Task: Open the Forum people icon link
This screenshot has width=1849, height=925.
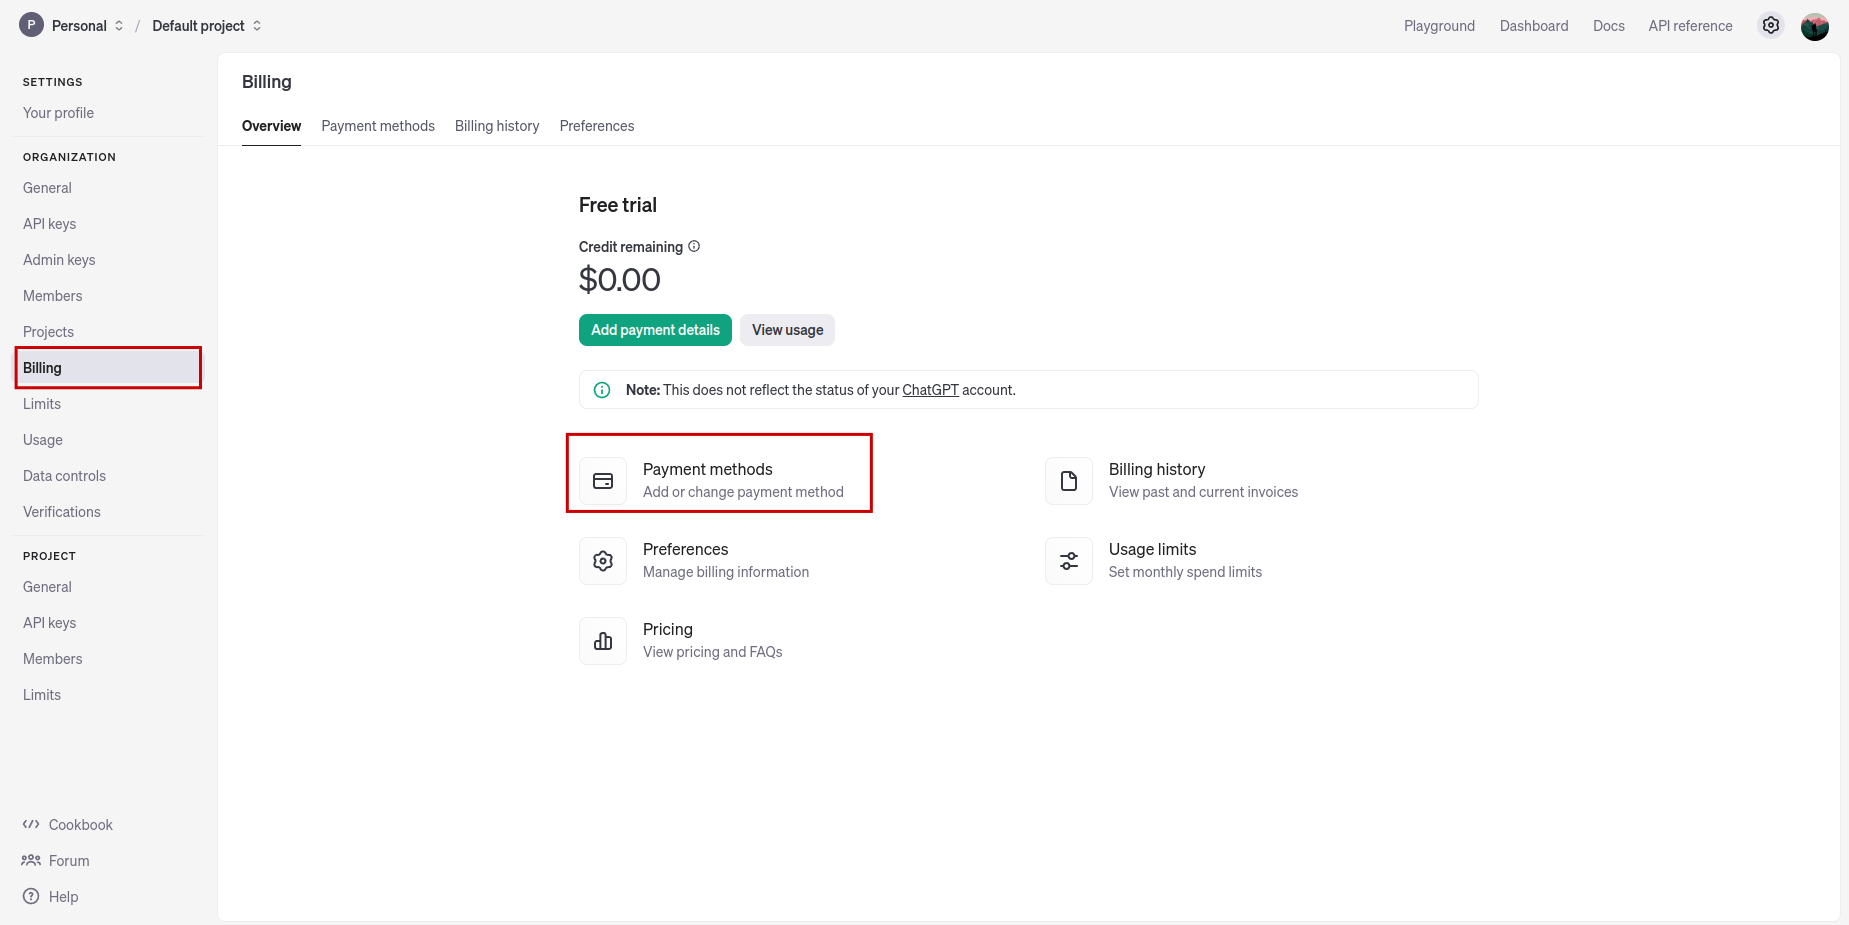Action: coord(31,861)
